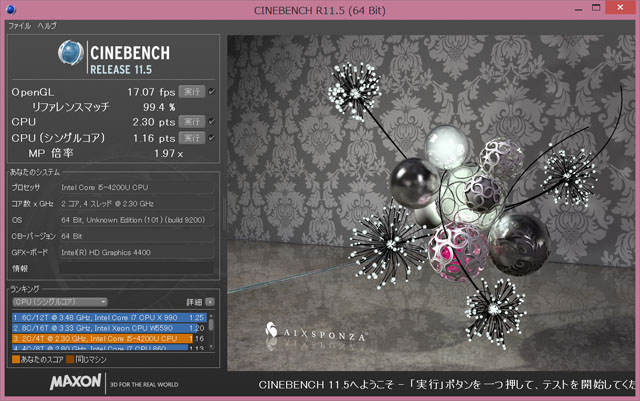Close the CINEBENCH window
640x401 pixels.
620,7
